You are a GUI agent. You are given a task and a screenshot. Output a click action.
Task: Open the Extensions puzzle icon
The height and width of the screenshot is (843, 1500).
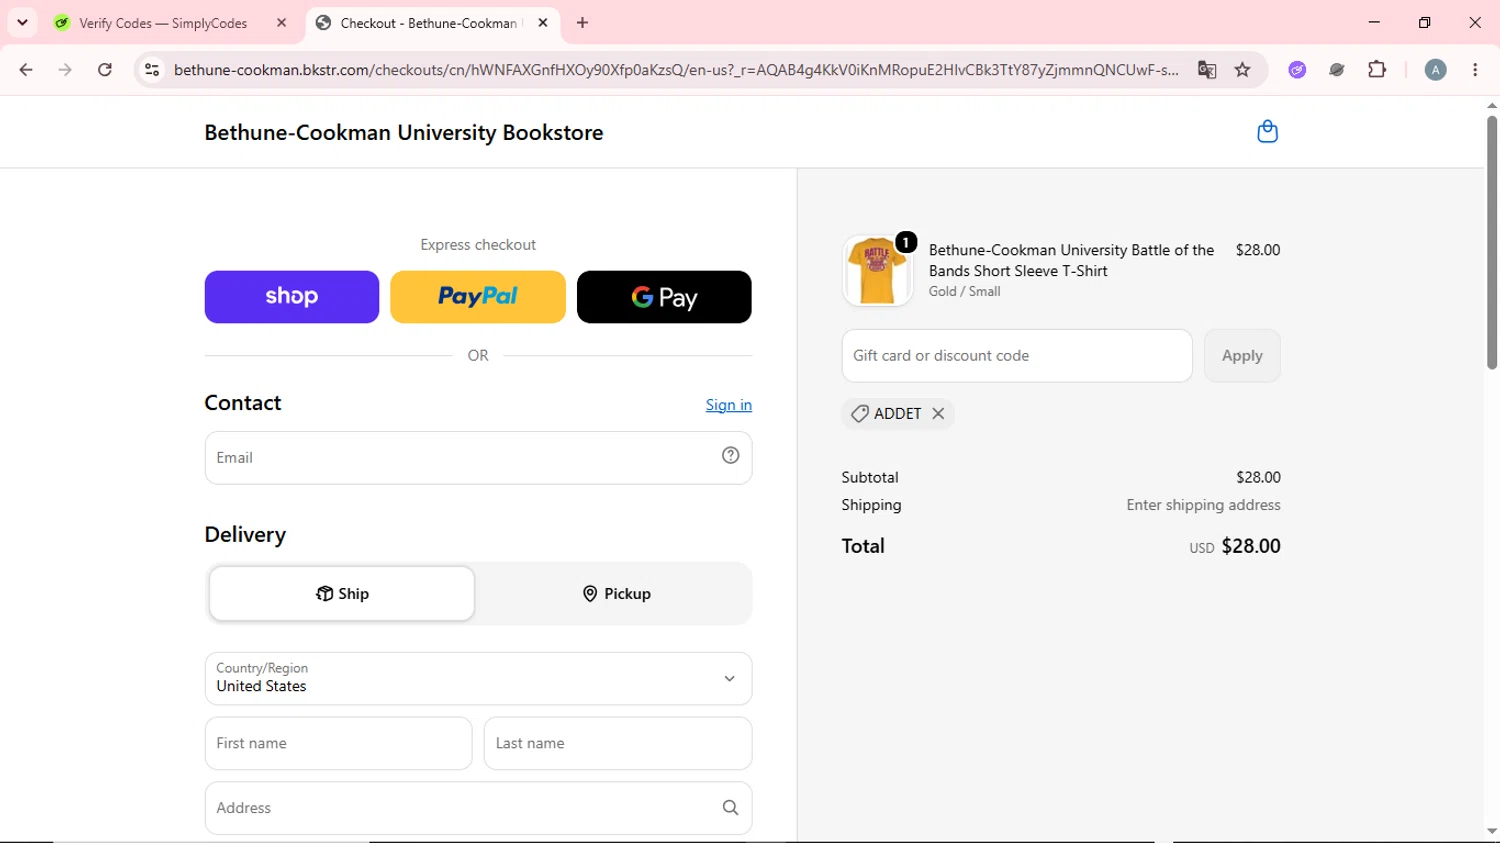(x=1377, y=70)
